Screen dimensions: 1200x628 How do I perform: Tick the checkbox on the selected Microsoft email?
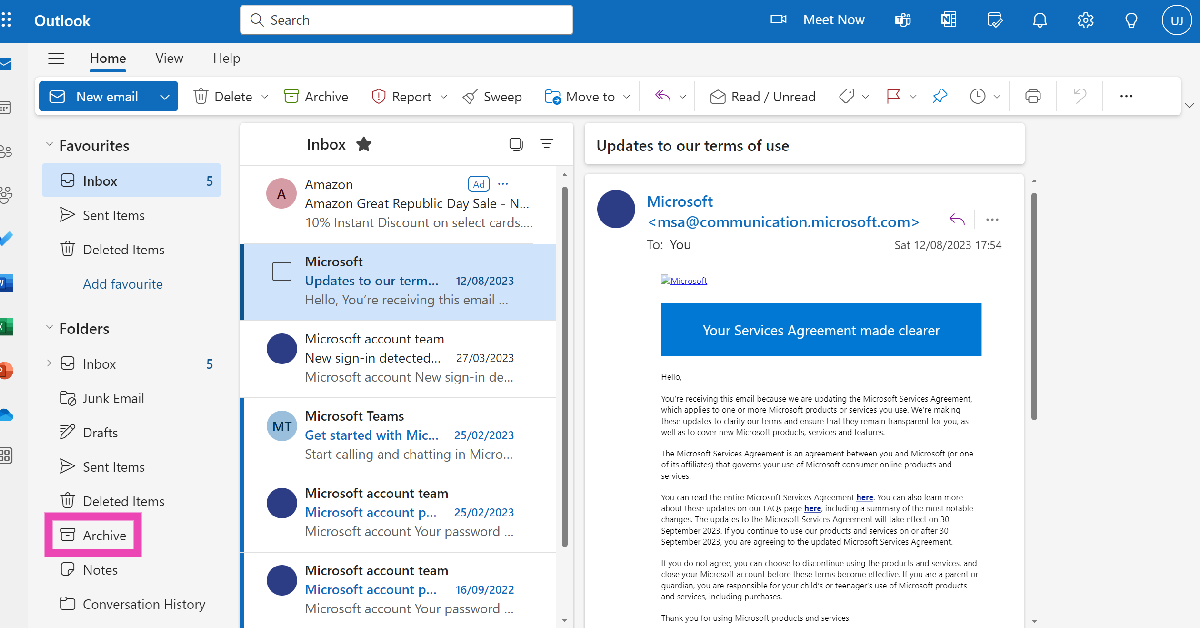click(281, 272)
